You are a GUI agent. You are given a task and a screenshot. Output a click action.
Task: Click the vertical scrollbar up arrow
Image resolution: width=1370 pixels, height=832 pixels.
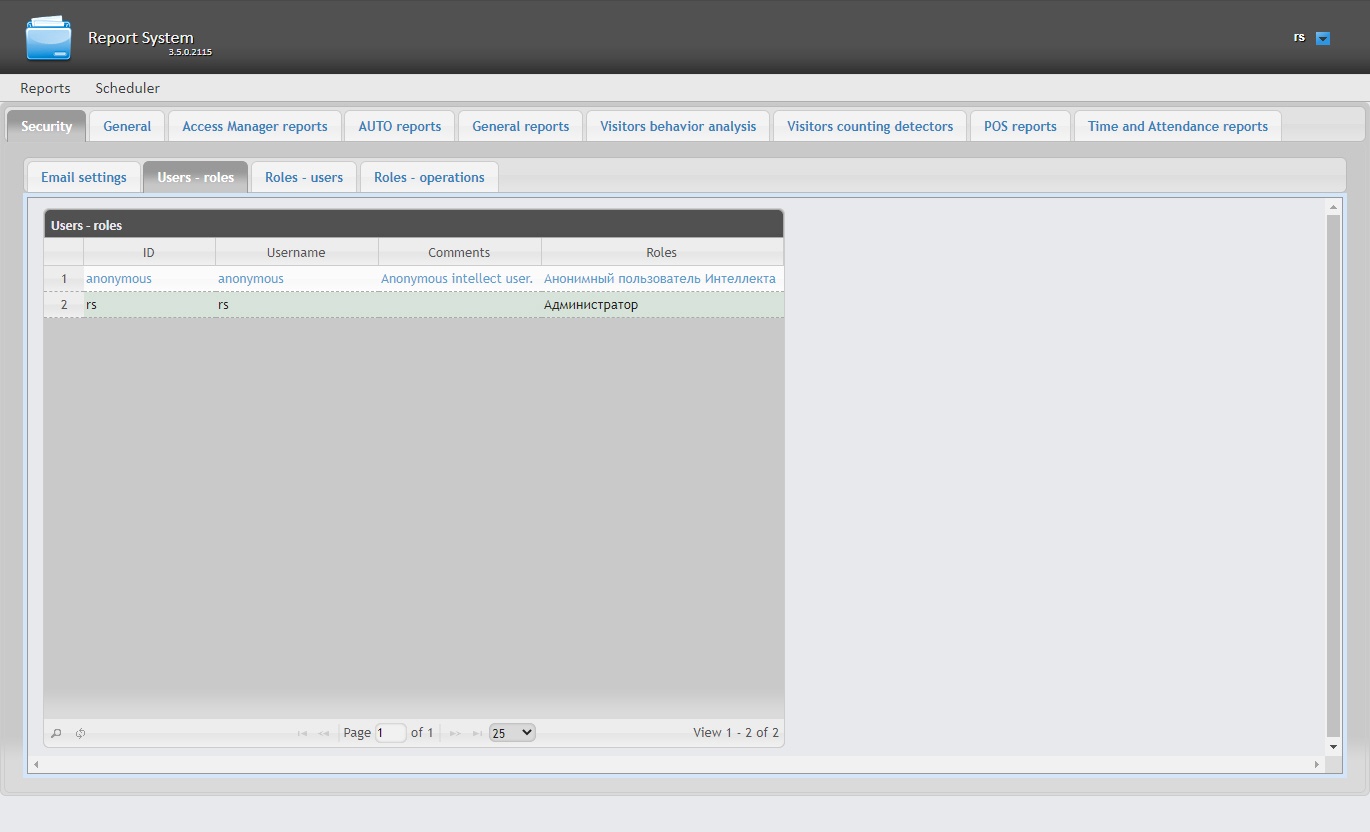(x=1333, y=207)
